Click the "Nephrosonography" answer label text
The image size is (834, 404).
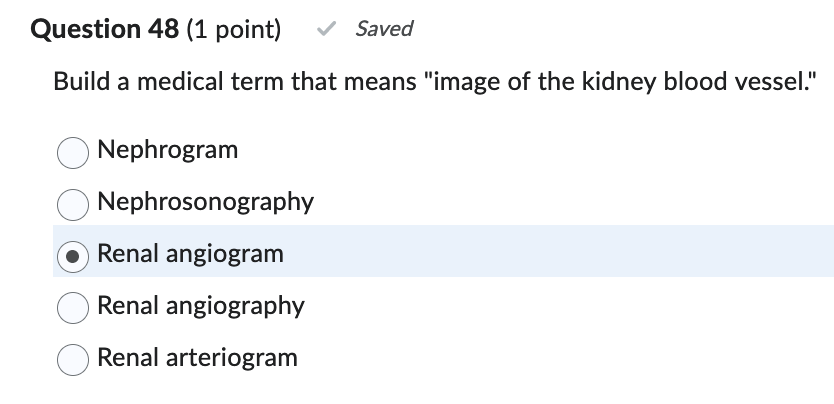(x=205, y=202)
